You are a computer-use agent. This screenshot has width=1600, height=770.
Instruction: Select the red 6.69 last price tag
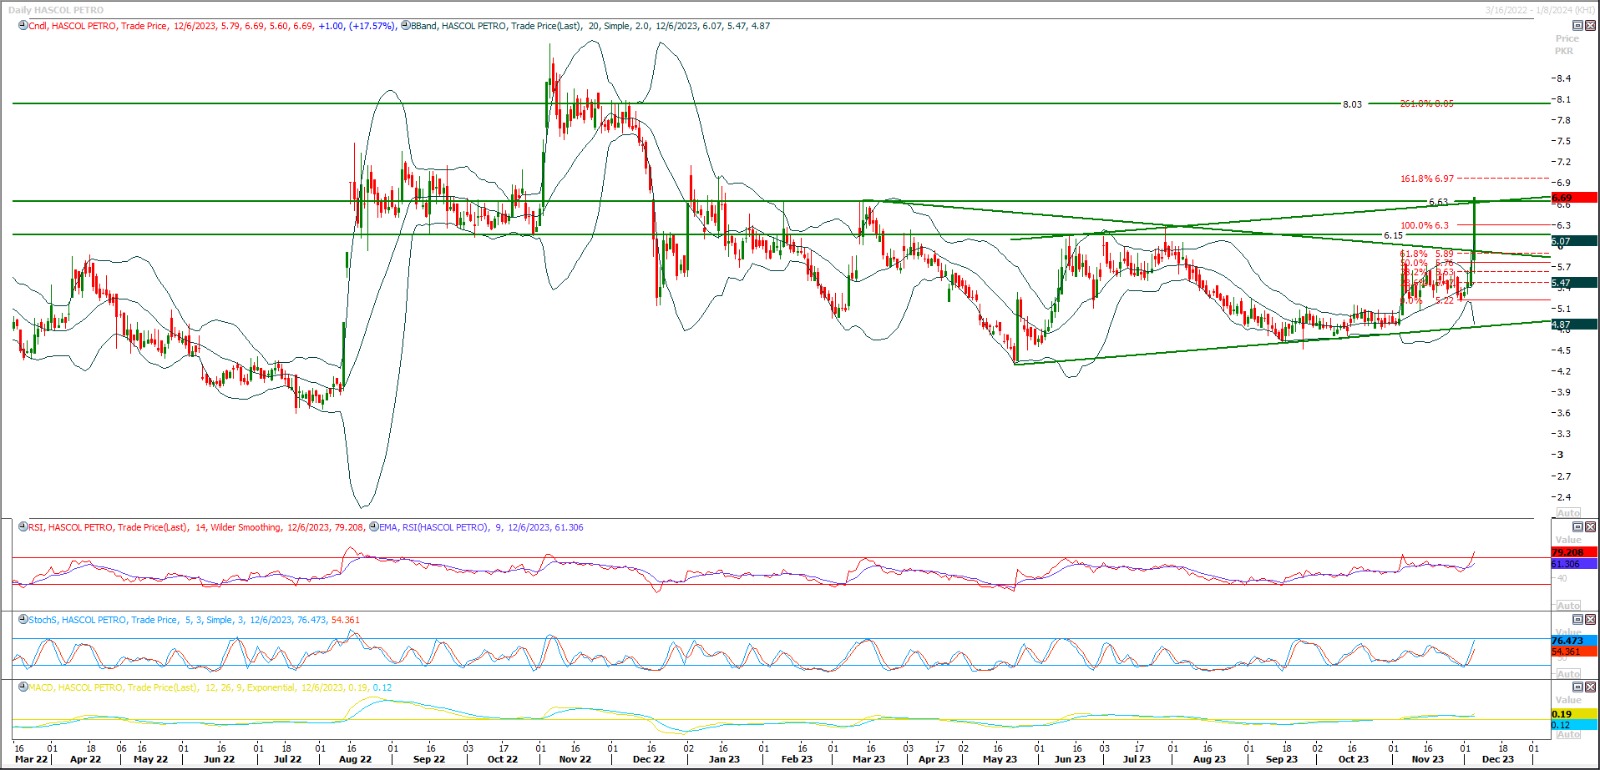[1573, 198]
